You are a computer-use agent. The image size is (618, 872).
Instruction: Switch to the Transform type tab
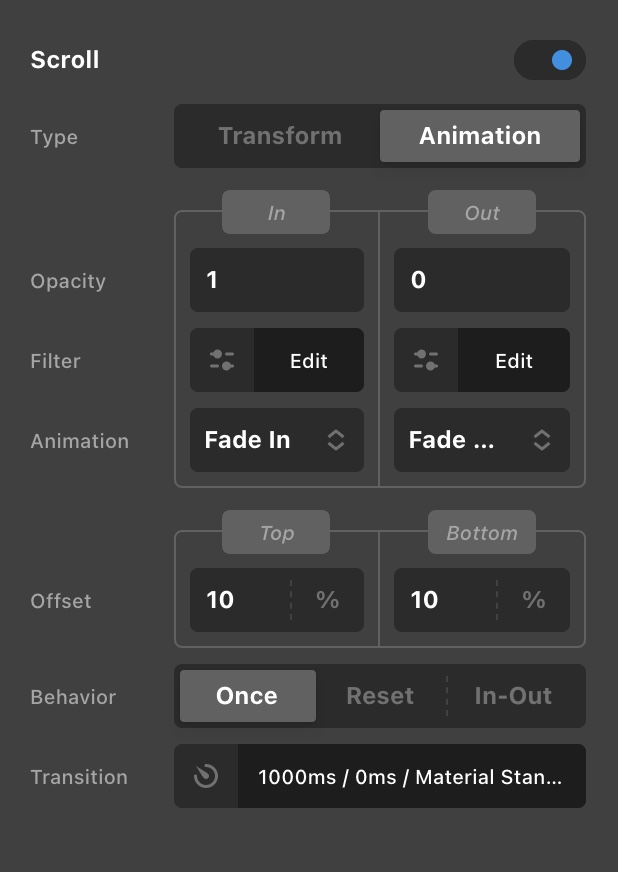point(280,136)
